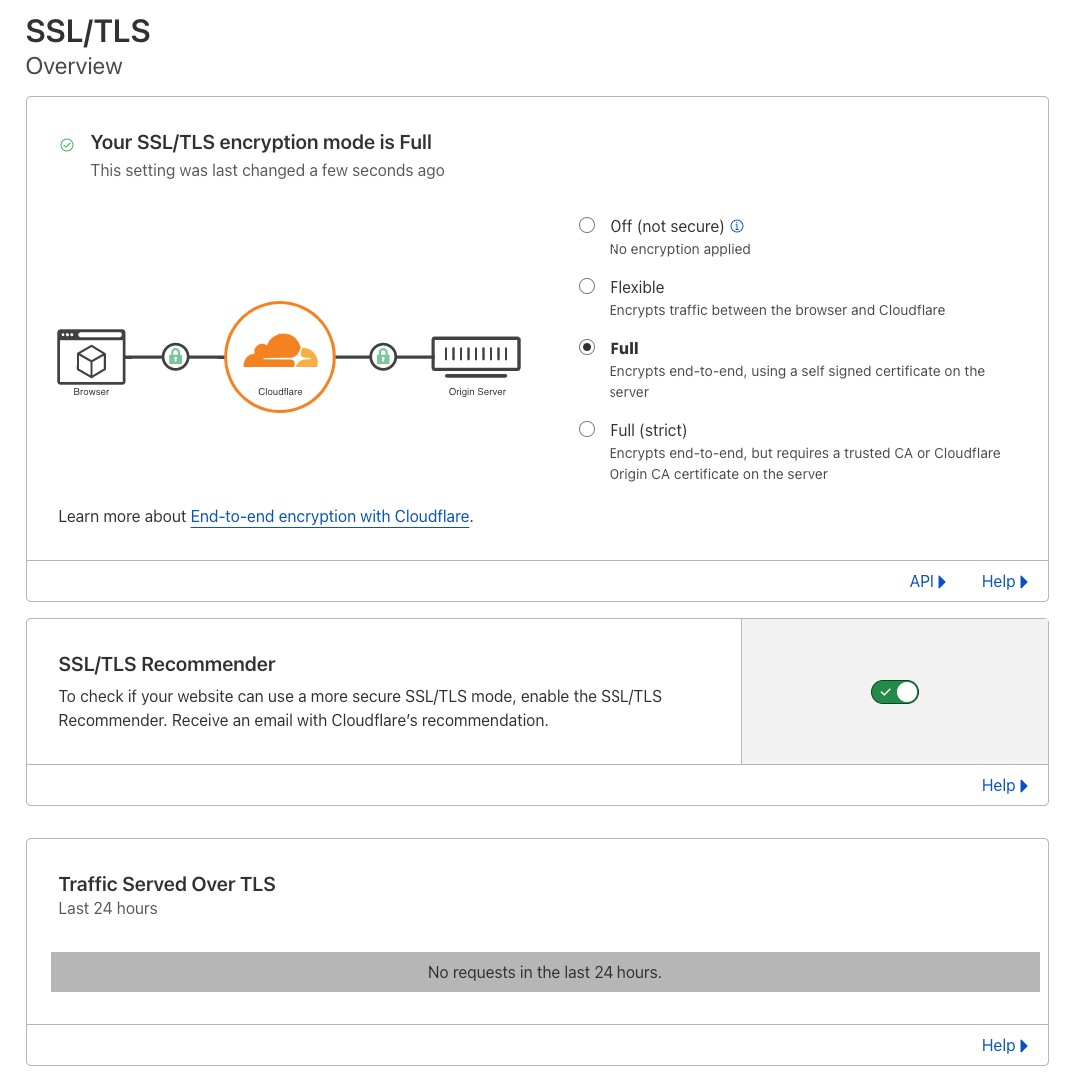The width and height of the screenshot is (1085, 1089).
Task: Expand the API section of encryption card
Action: coord(927,582)
